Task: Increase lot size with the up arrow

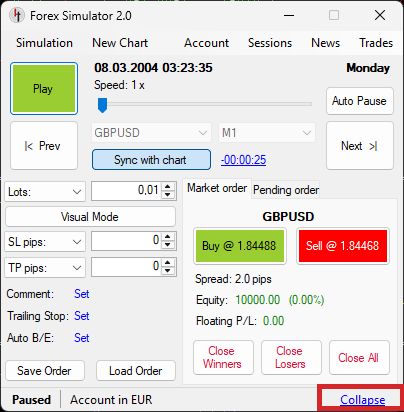Action: coord(168,187)
